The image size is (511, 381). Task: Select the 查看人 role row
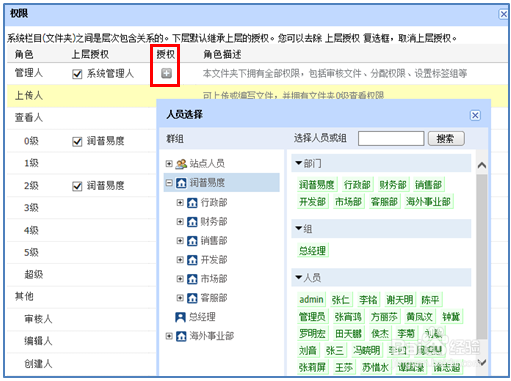coord(82,118)
